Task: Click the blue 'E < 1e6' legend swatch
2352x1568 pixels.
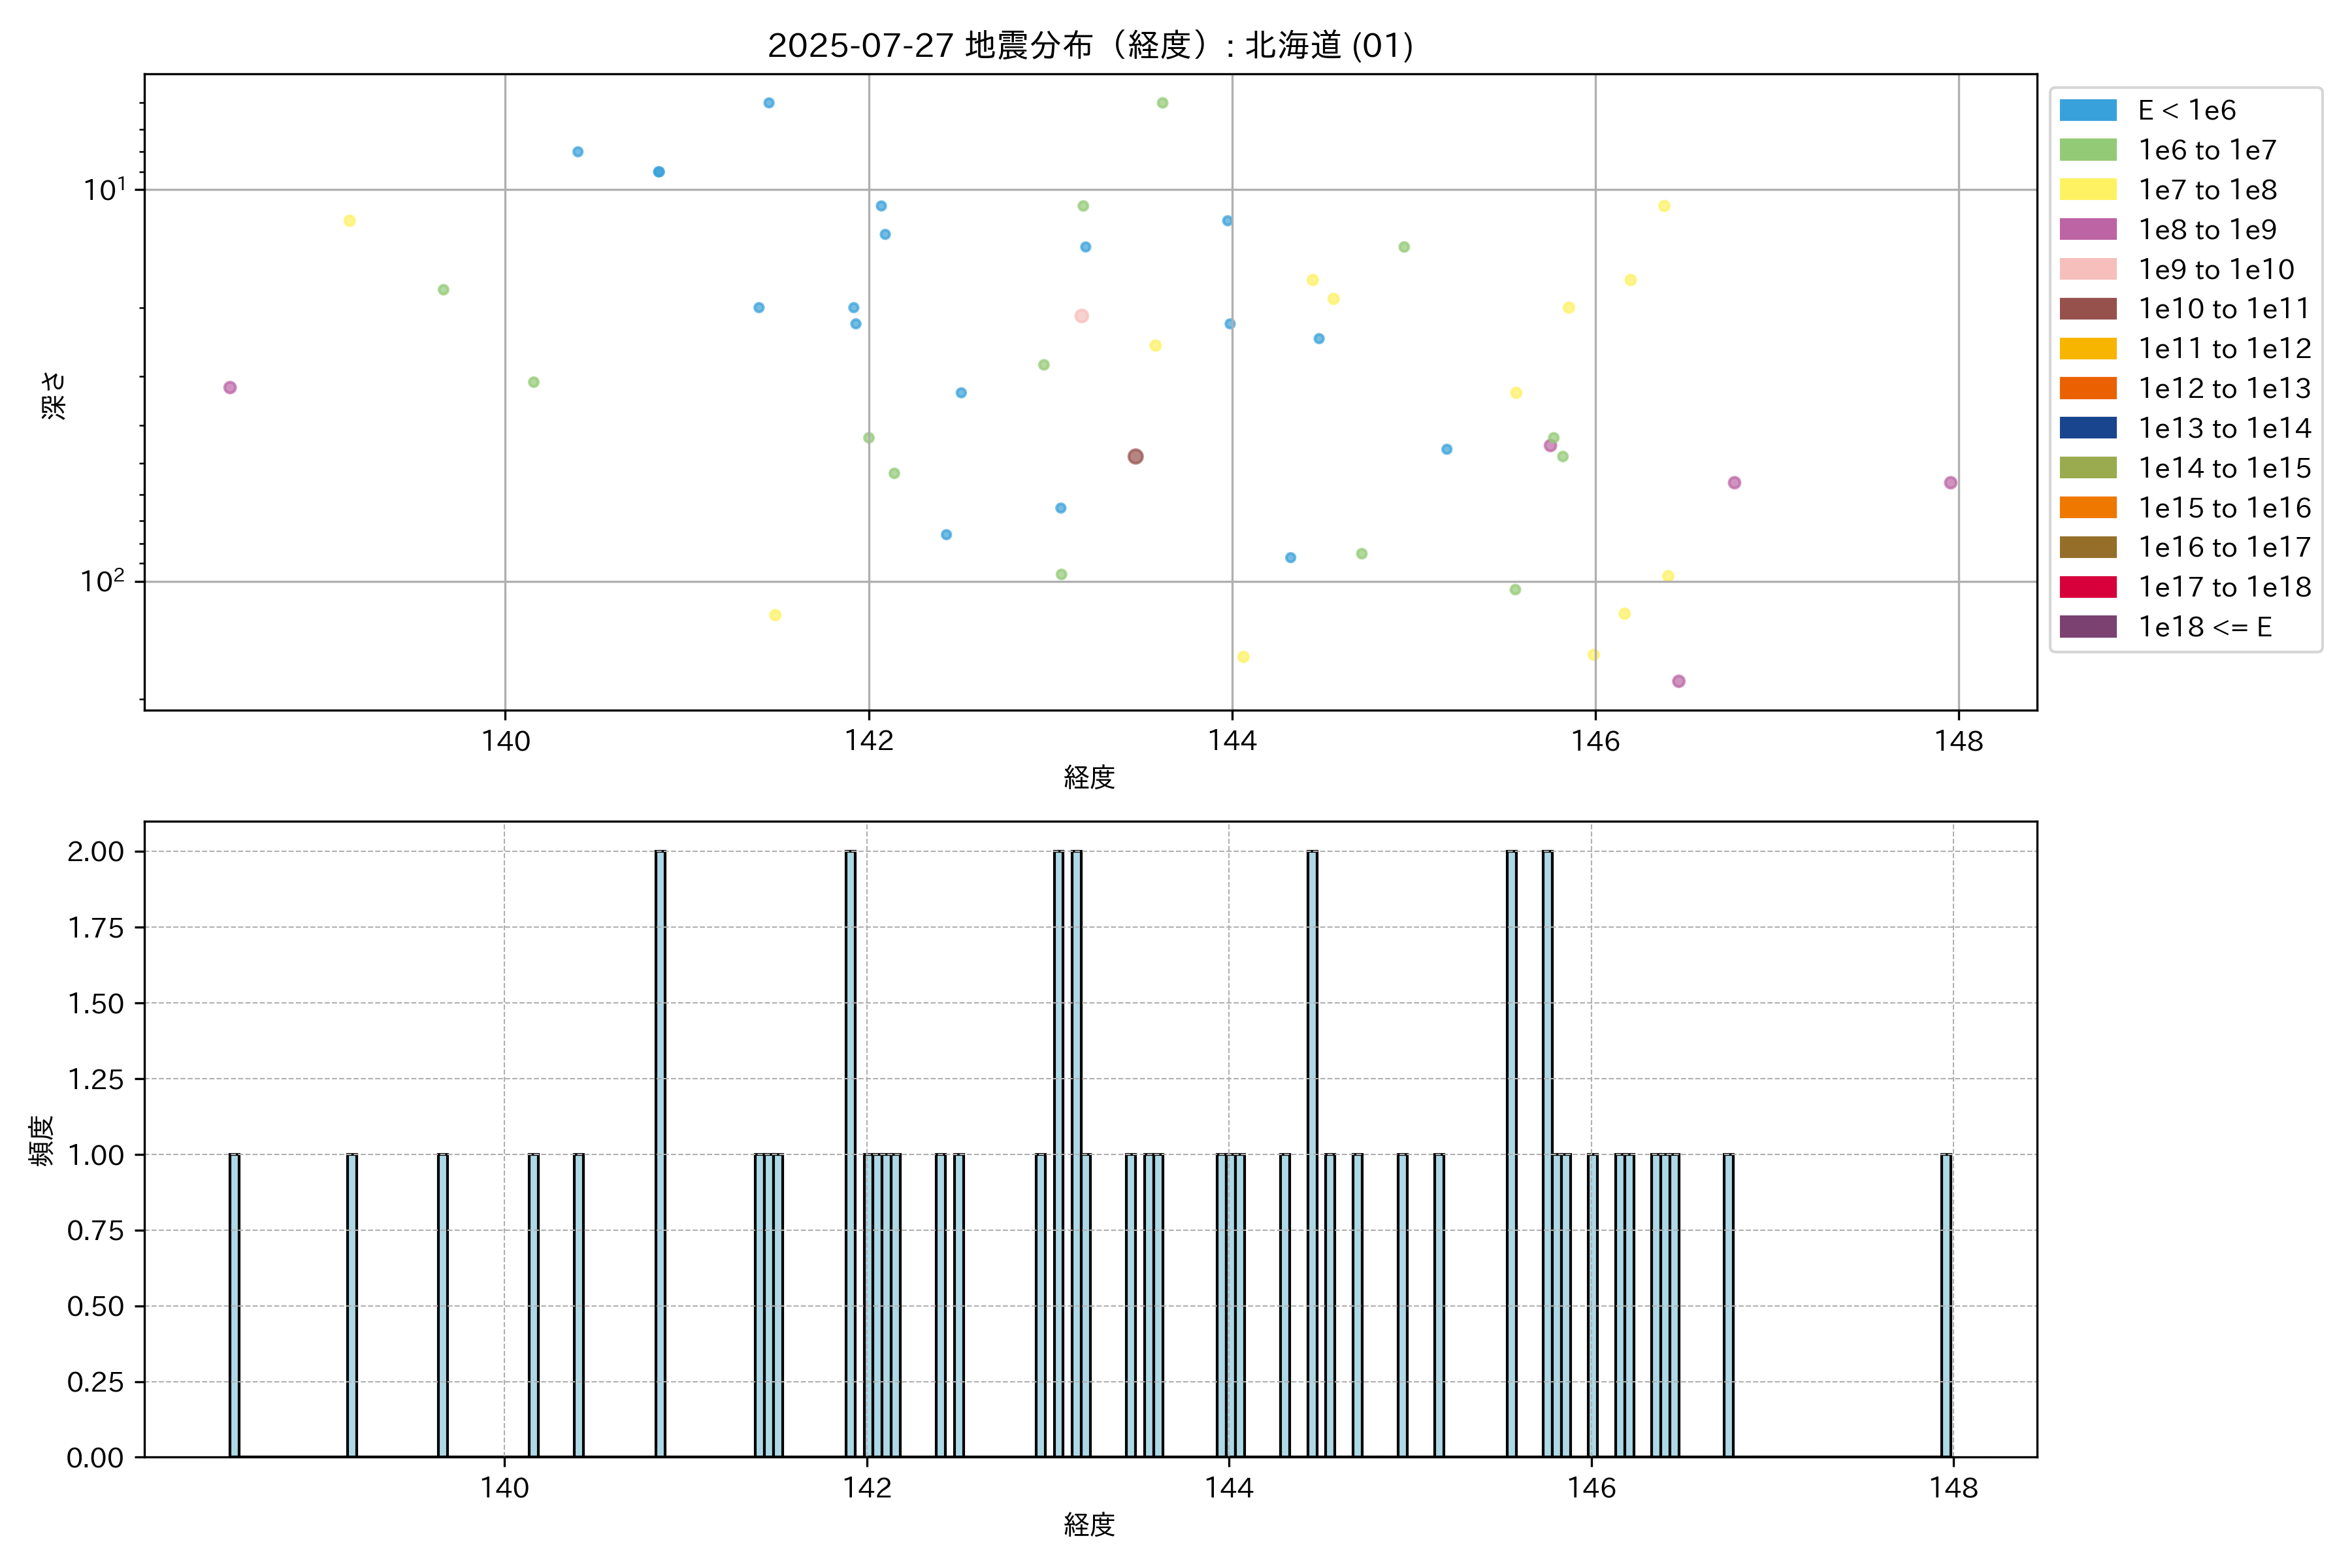Action: click(x=2088, y=110)
